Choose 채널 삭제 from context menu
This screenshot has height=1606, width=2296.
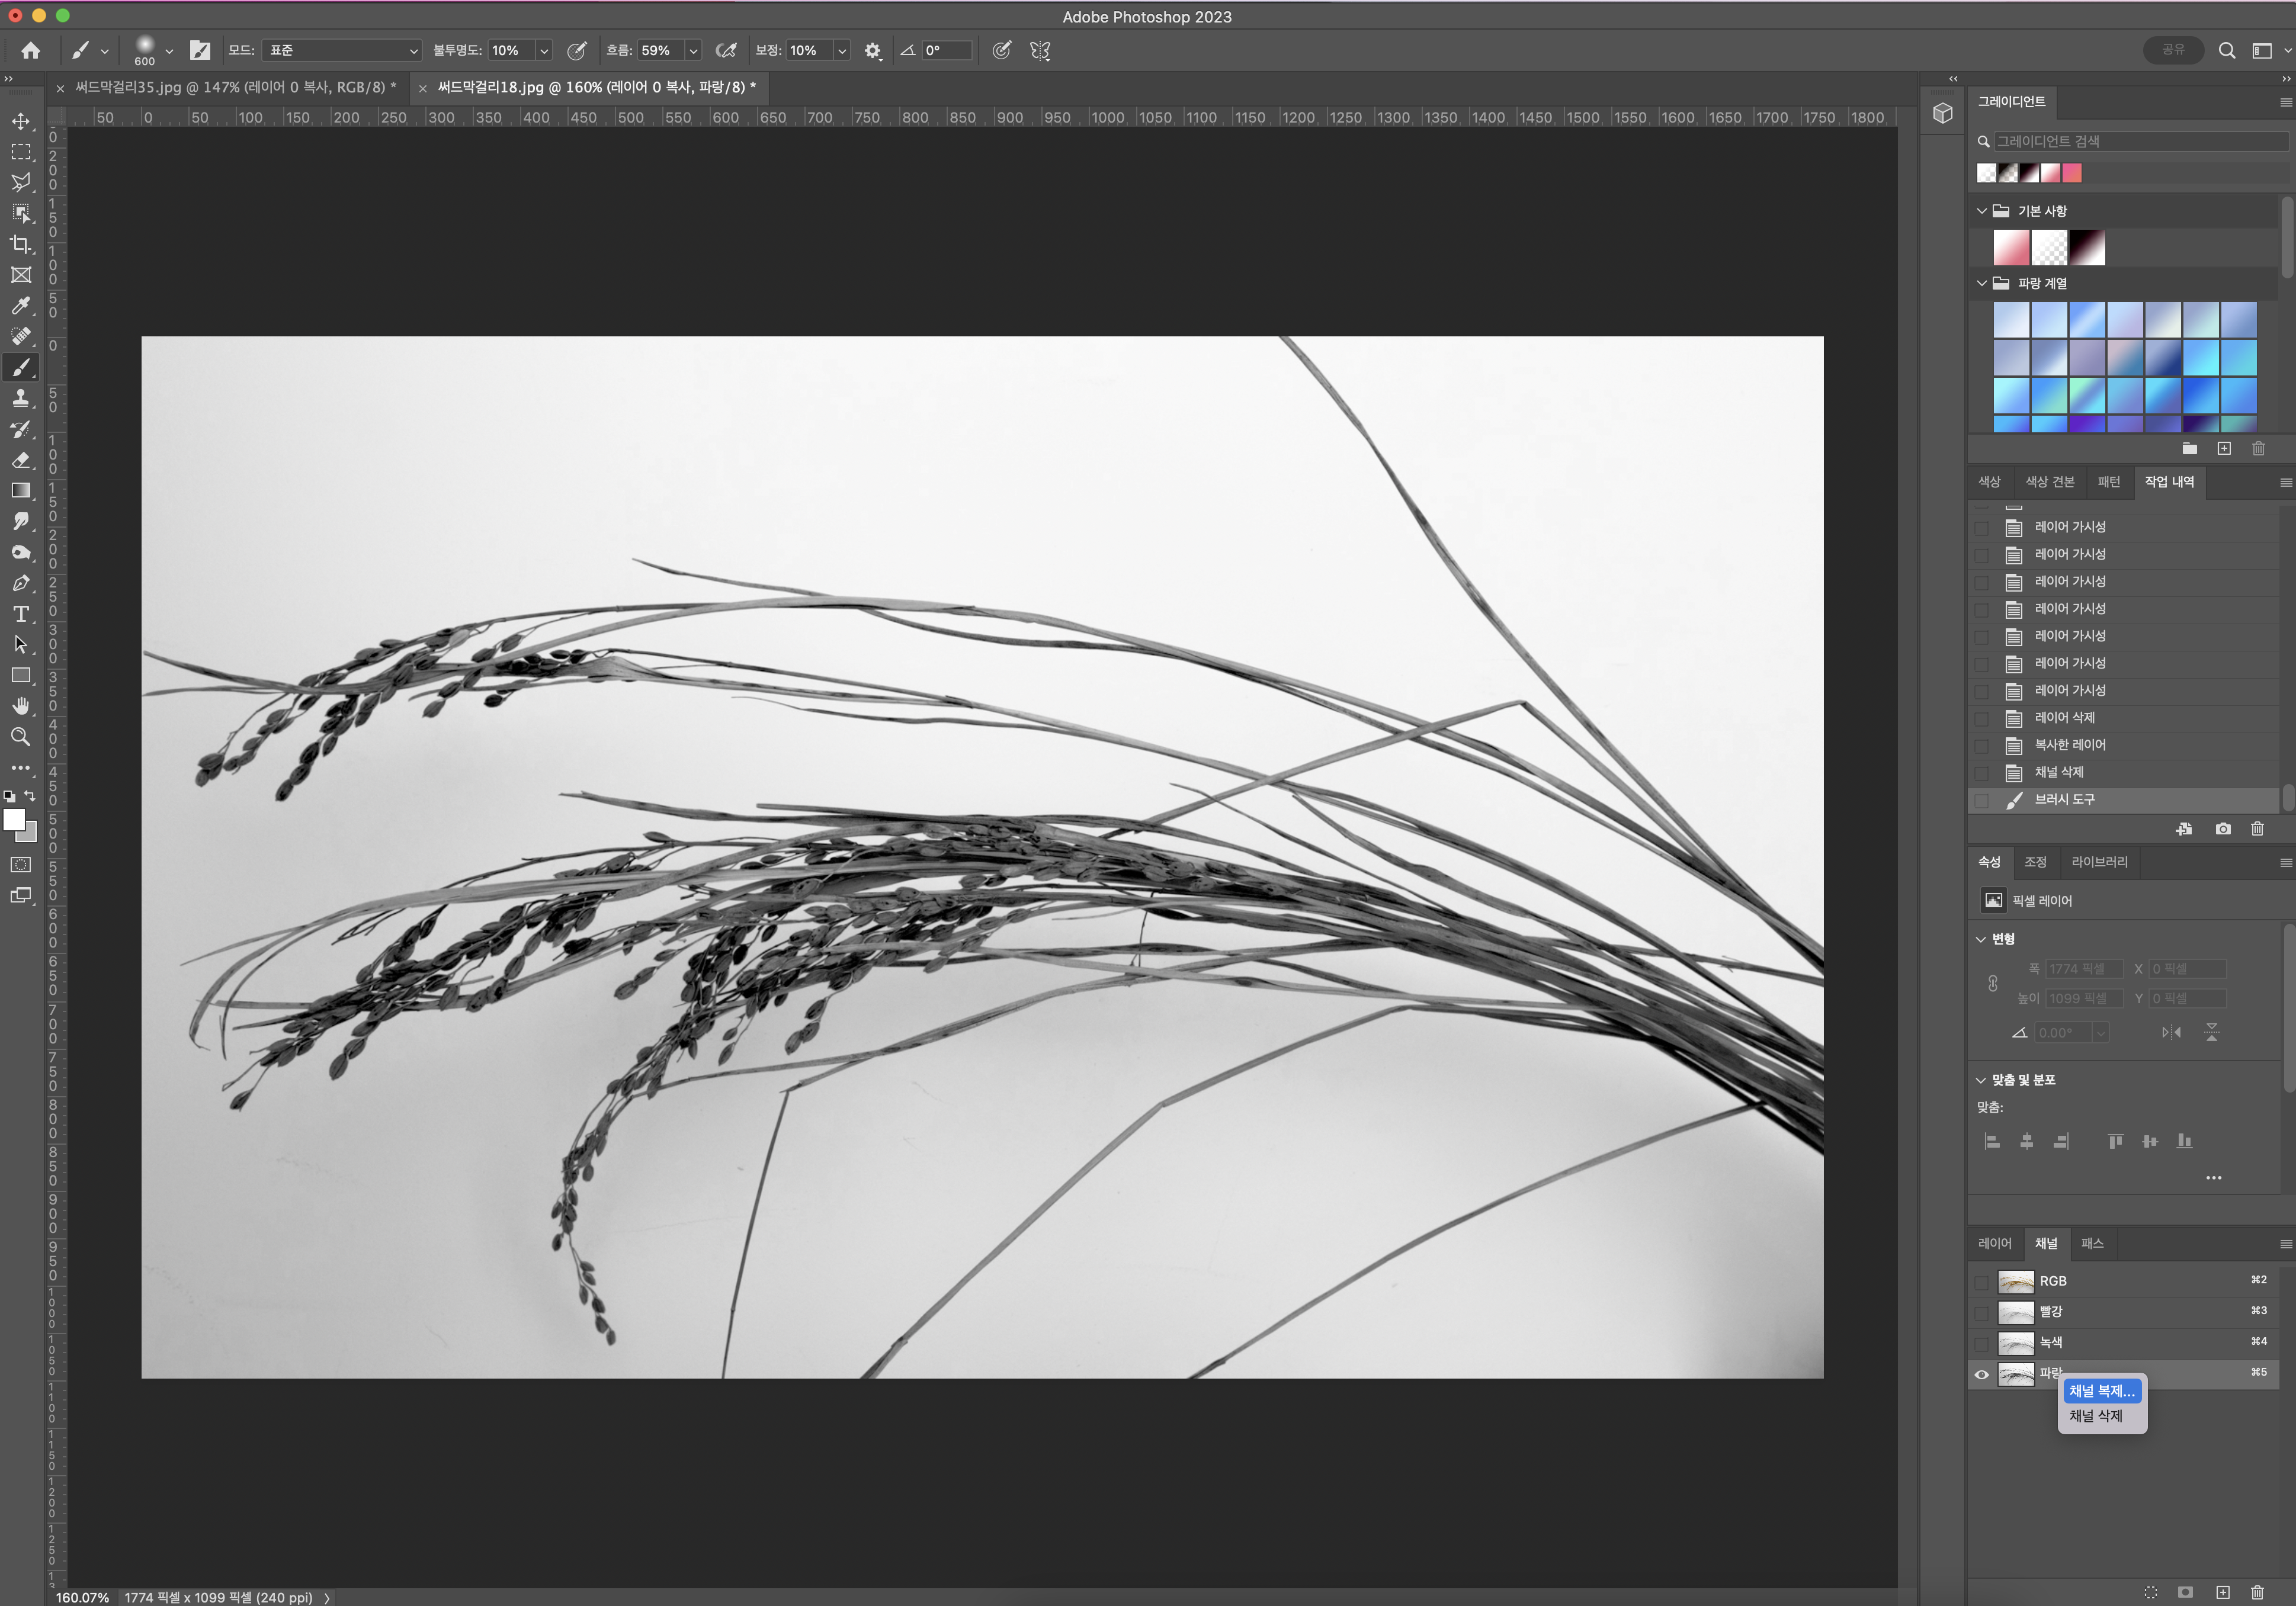(x=2096, y=1416)
